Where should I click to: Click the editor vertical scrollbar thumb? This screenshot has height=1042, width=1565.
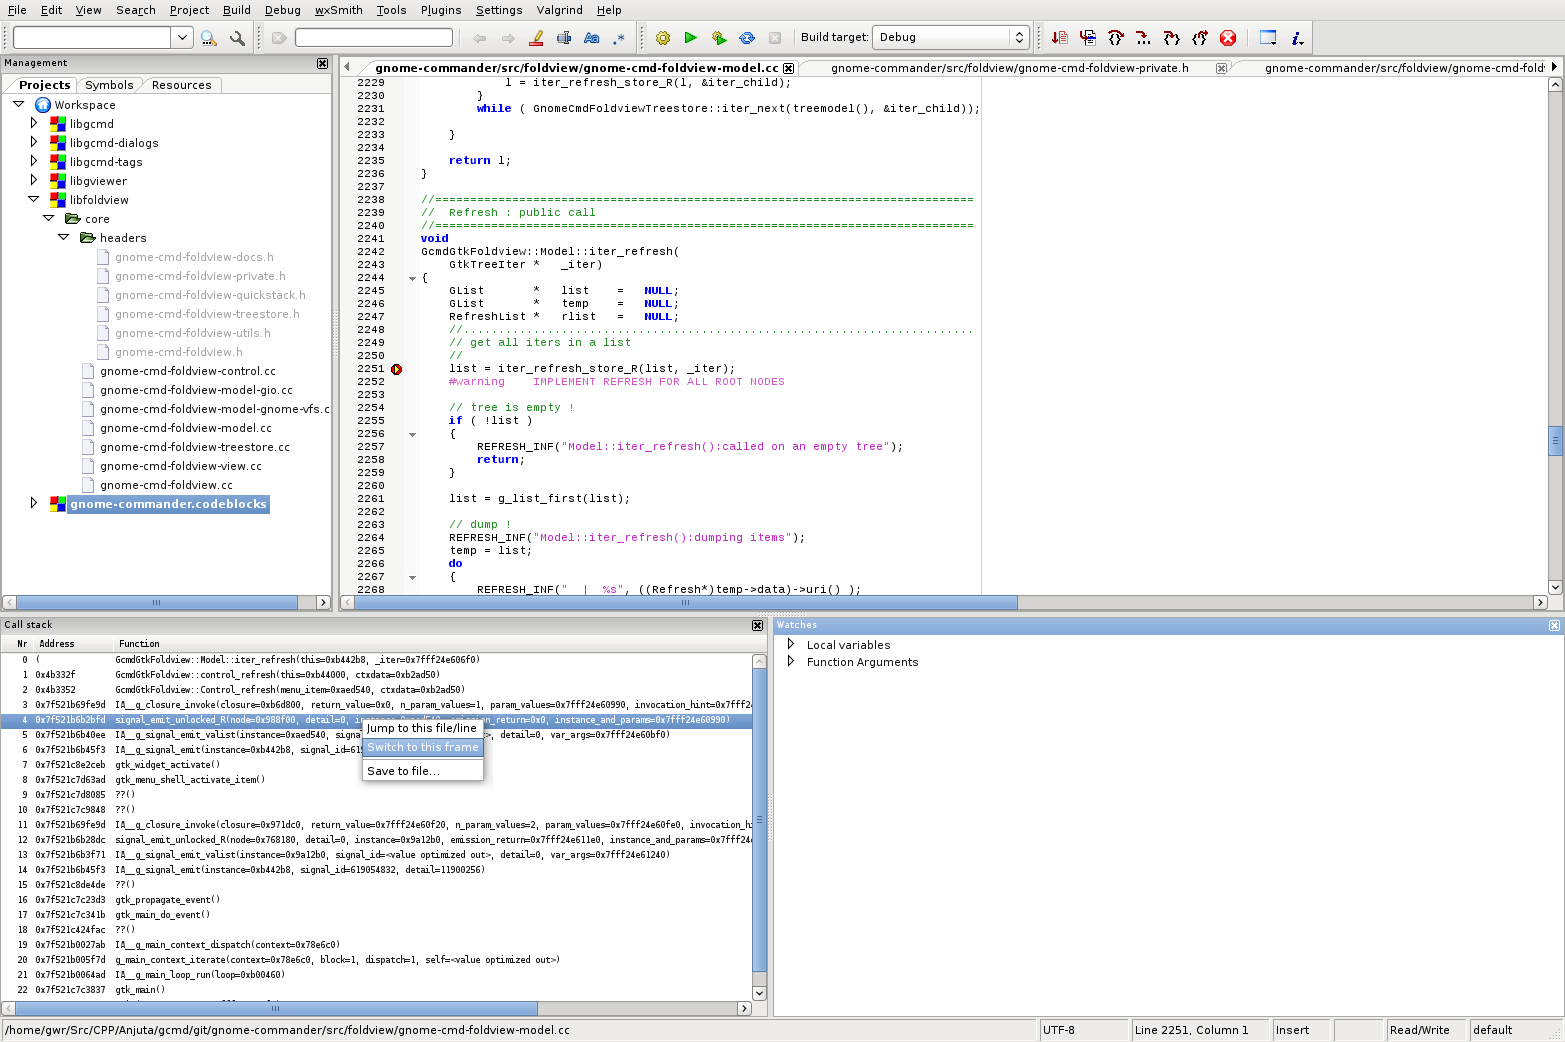click(x=1555, y=439)
